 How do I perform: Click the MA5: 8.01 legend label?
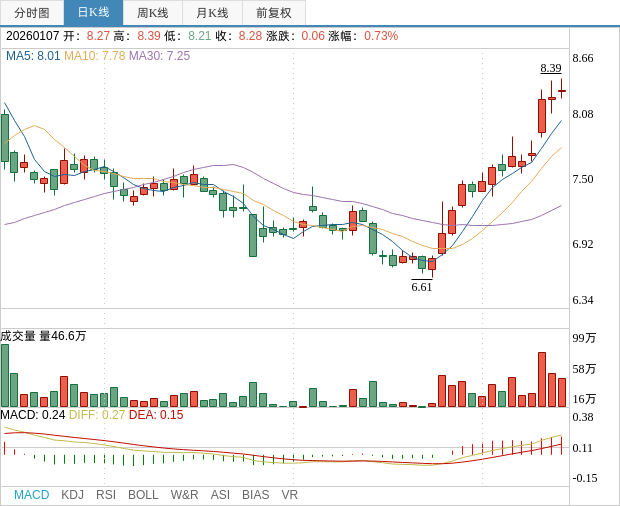[33, 56]
